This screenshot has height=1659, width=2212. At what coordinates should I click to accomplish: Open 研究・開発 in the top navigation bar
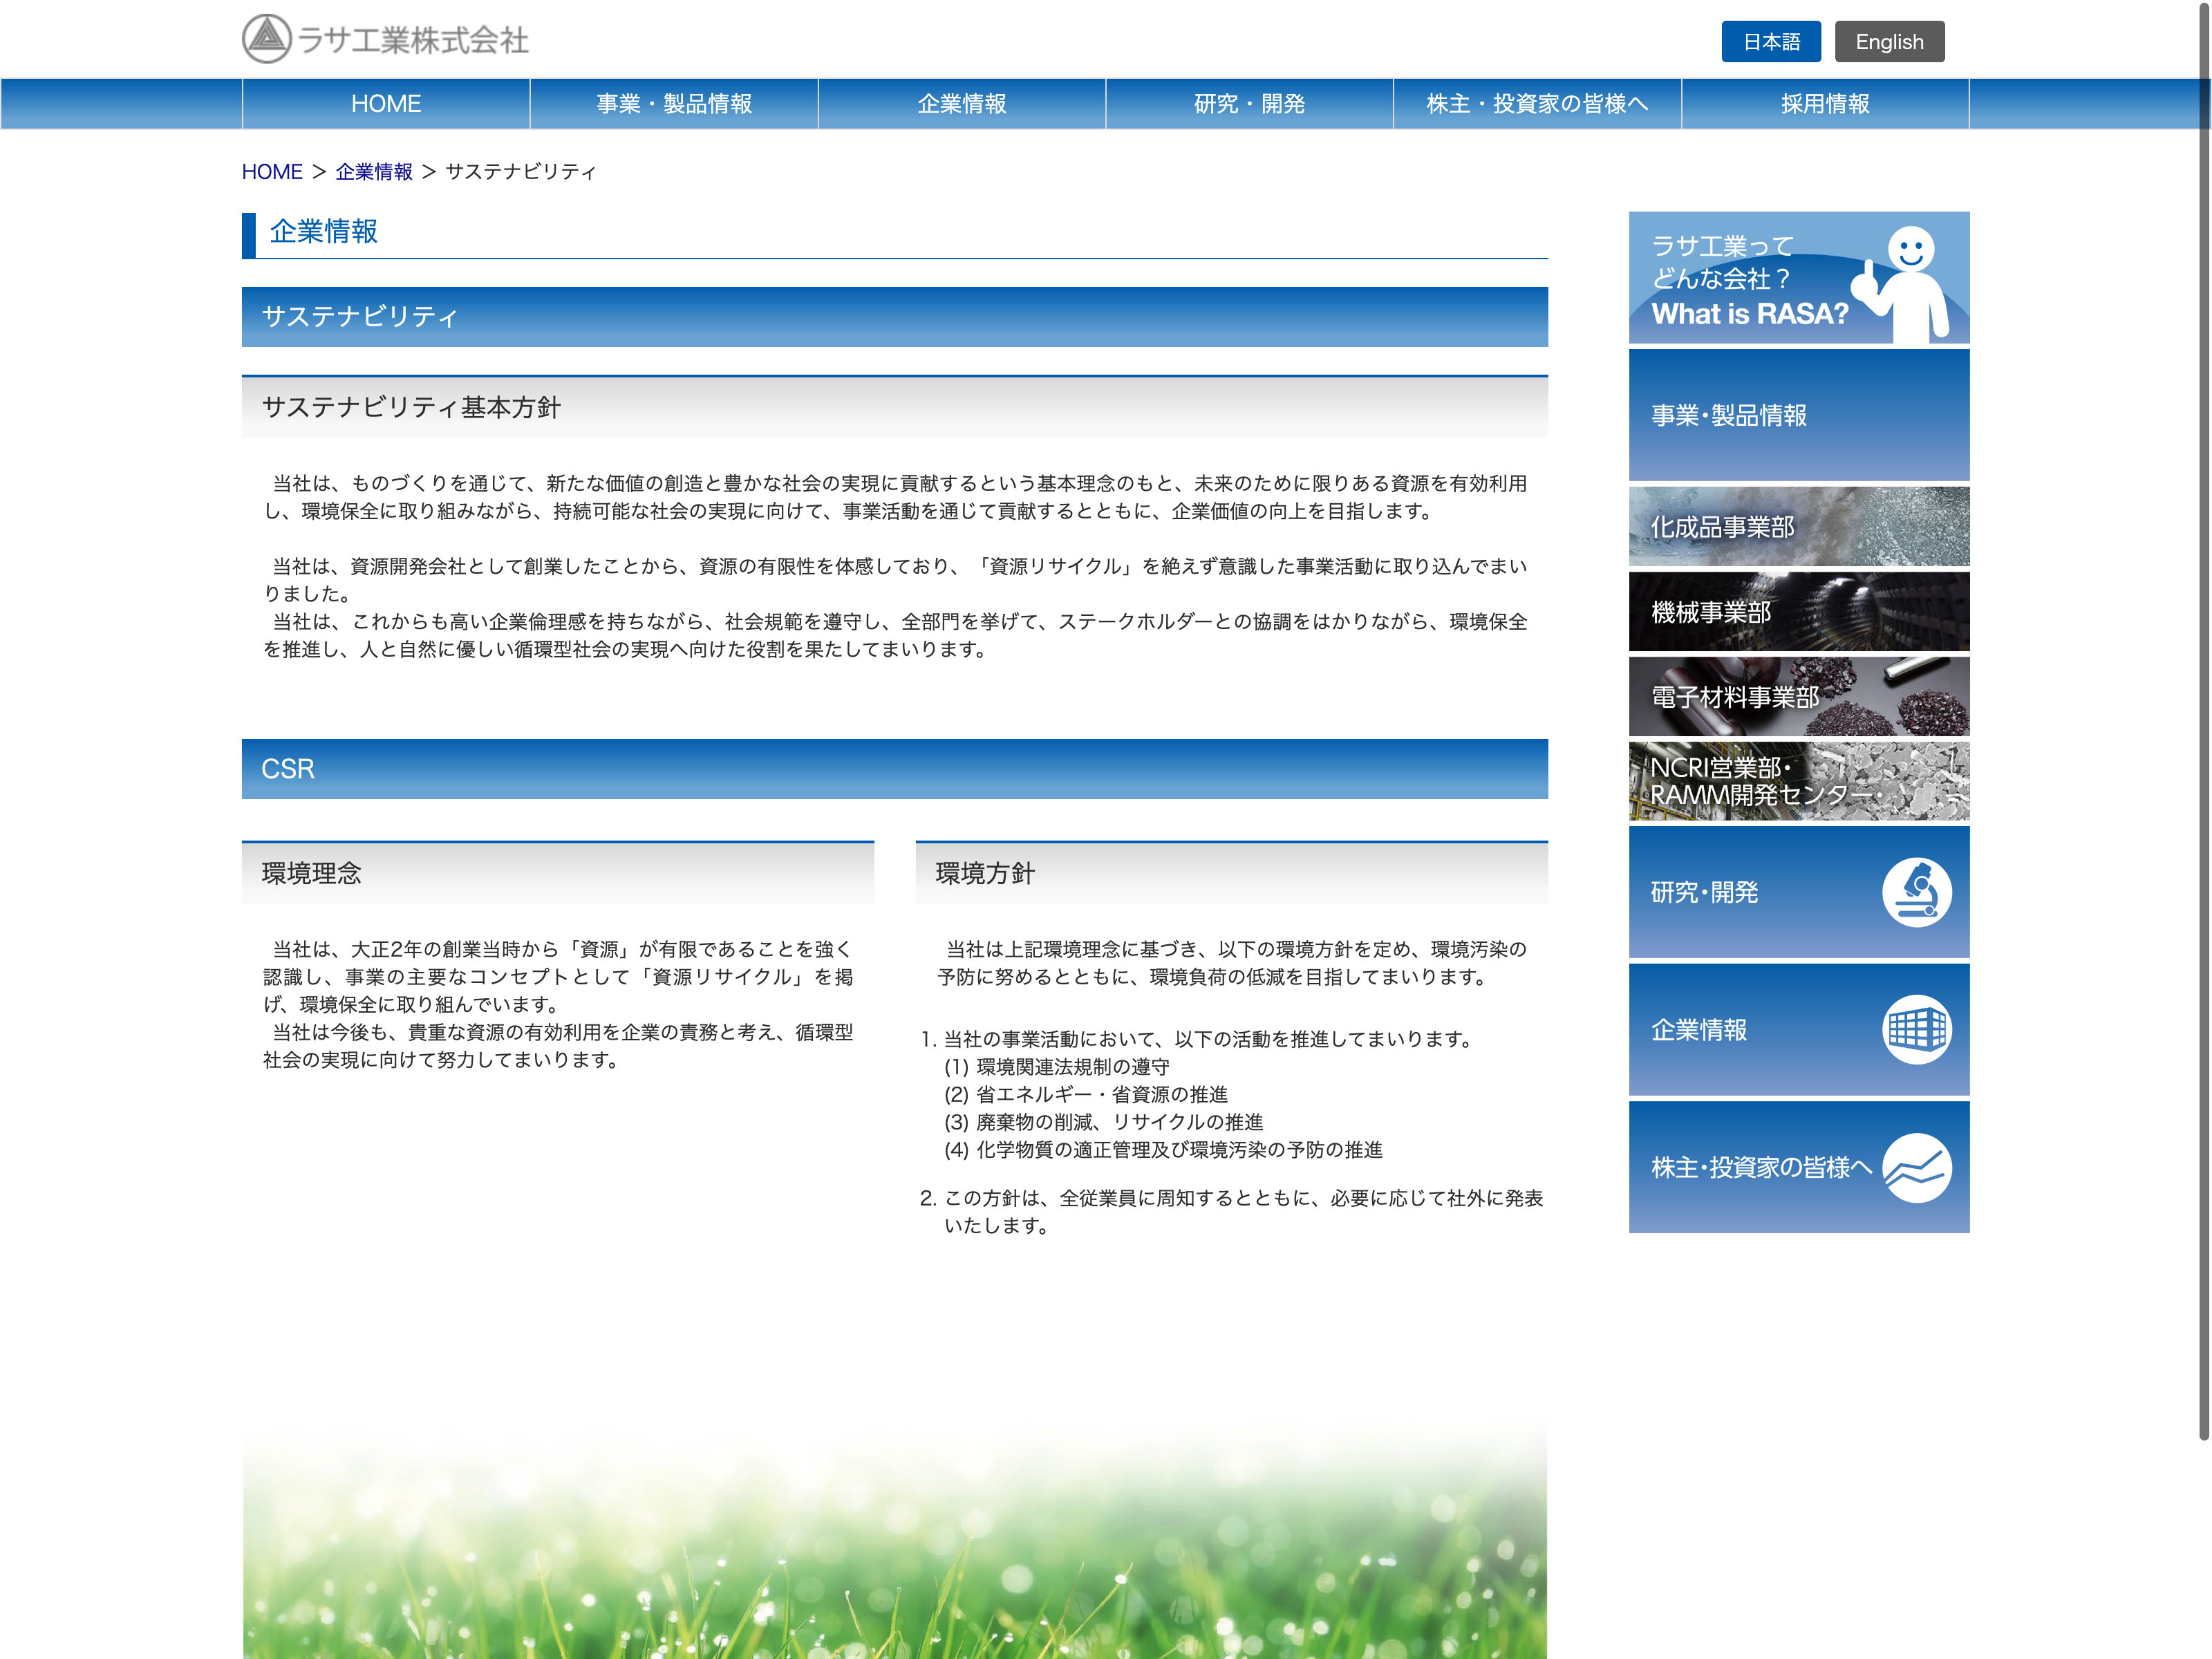1249,104
